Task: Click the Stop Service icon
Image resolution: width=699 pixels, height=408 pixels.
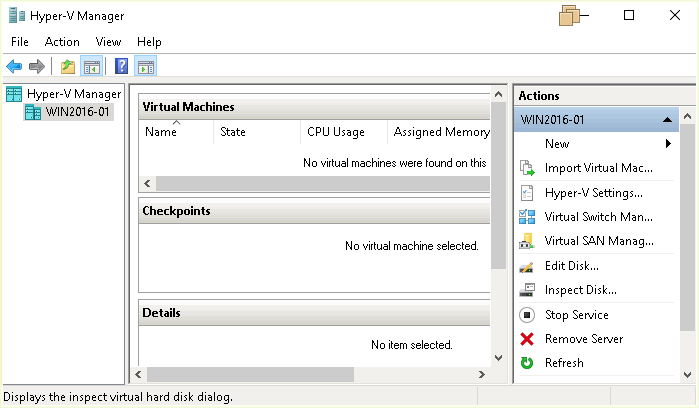Action: [527, 315]
